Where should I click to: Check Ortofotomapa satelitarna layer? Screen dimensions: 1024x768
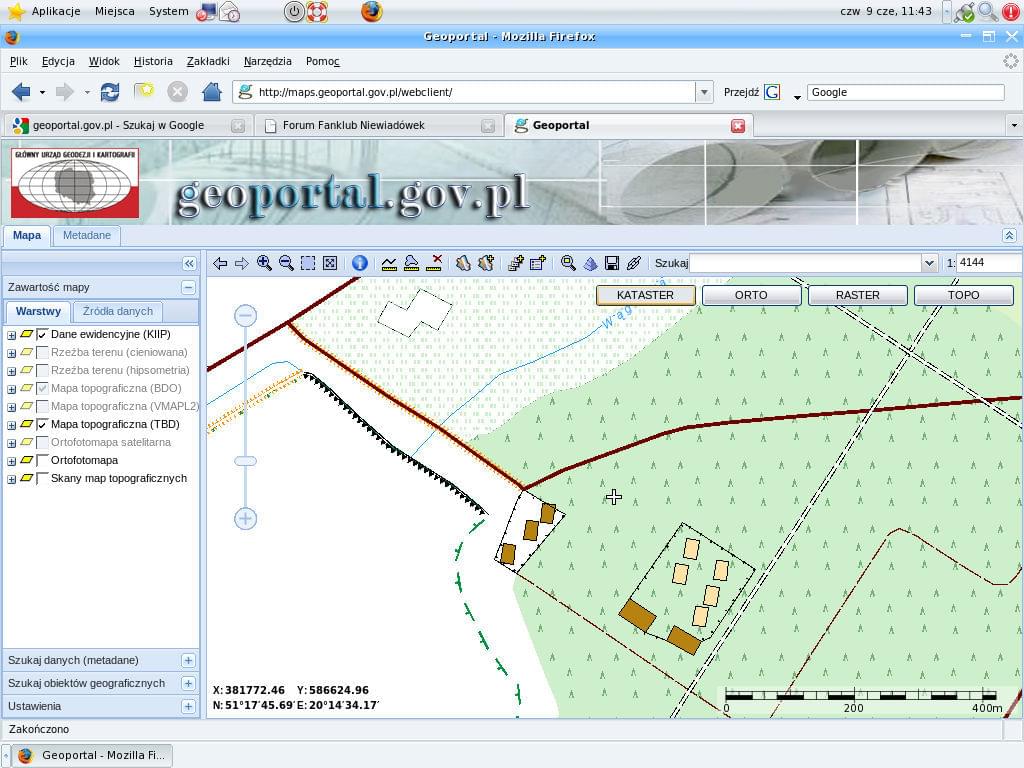(x=42, y=443)
